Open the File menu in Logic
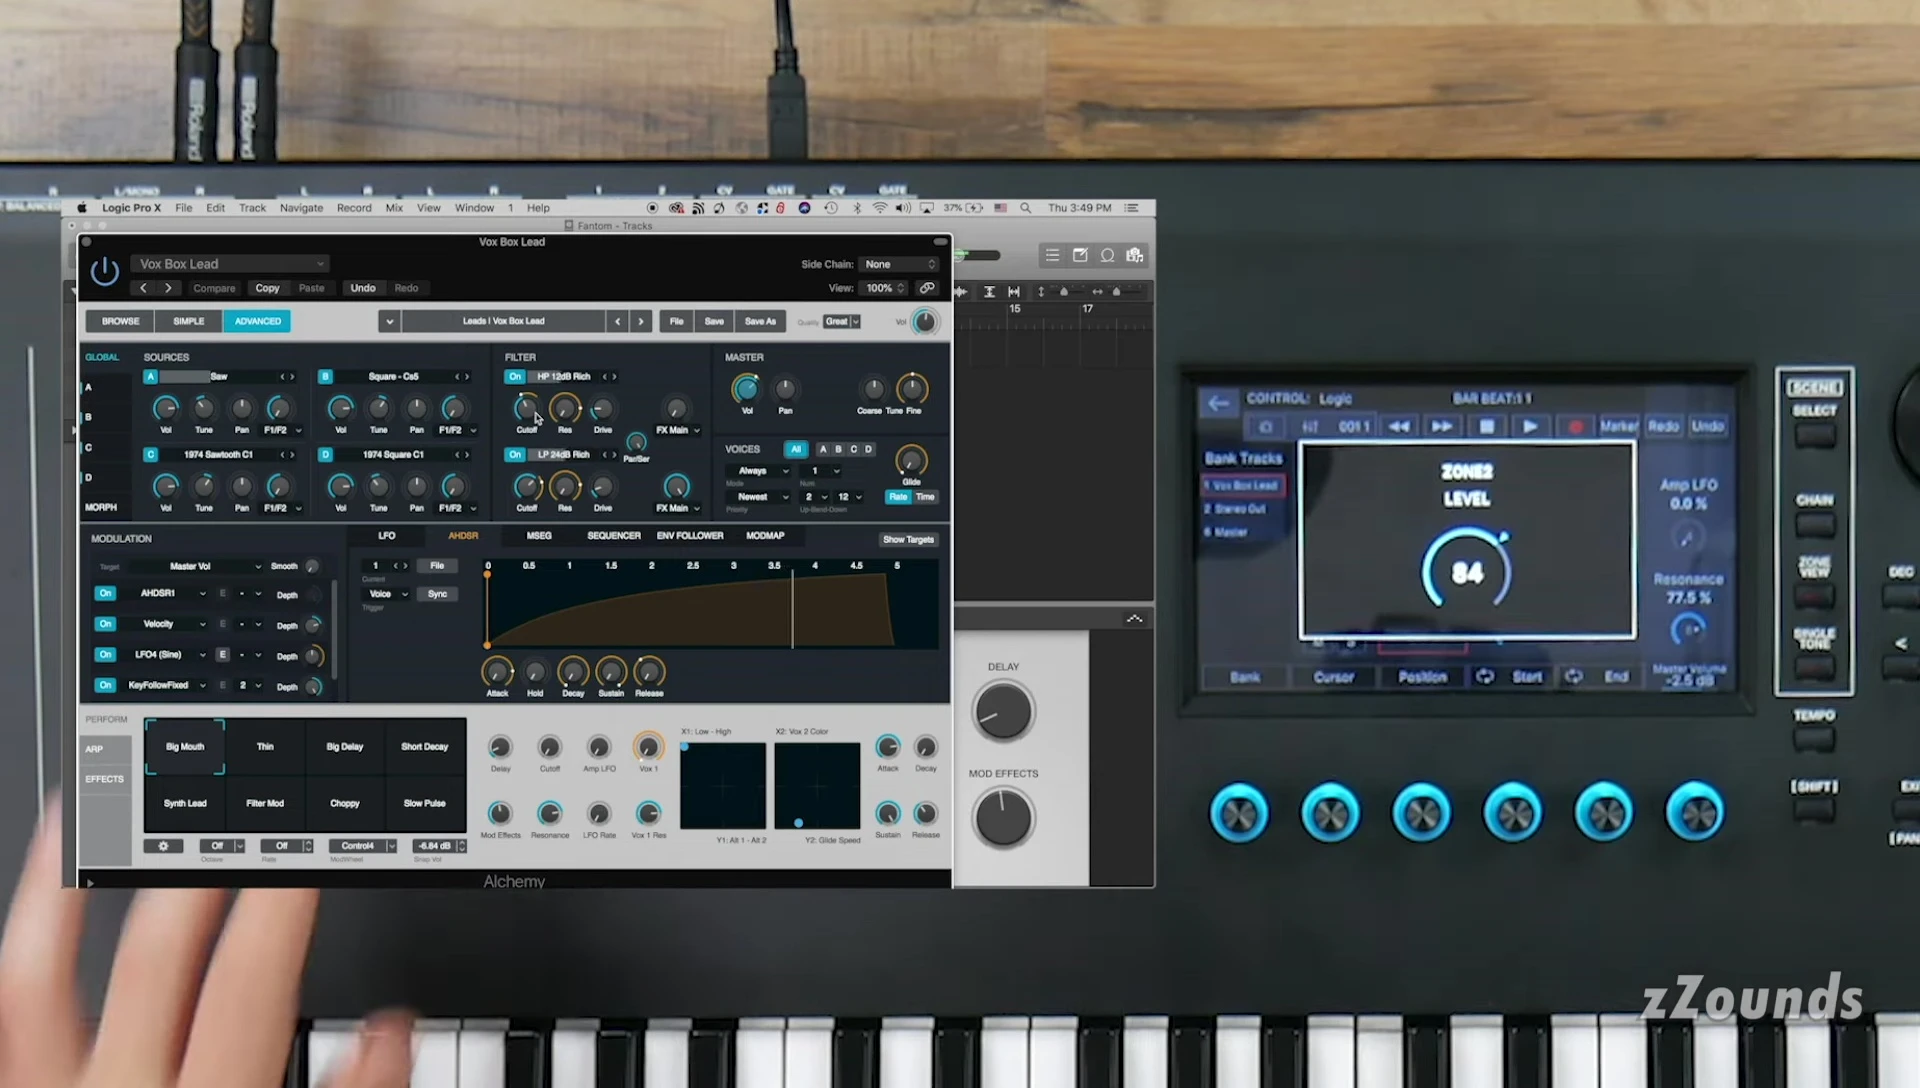The image size is (1920, 1088). tap(184, 208)
